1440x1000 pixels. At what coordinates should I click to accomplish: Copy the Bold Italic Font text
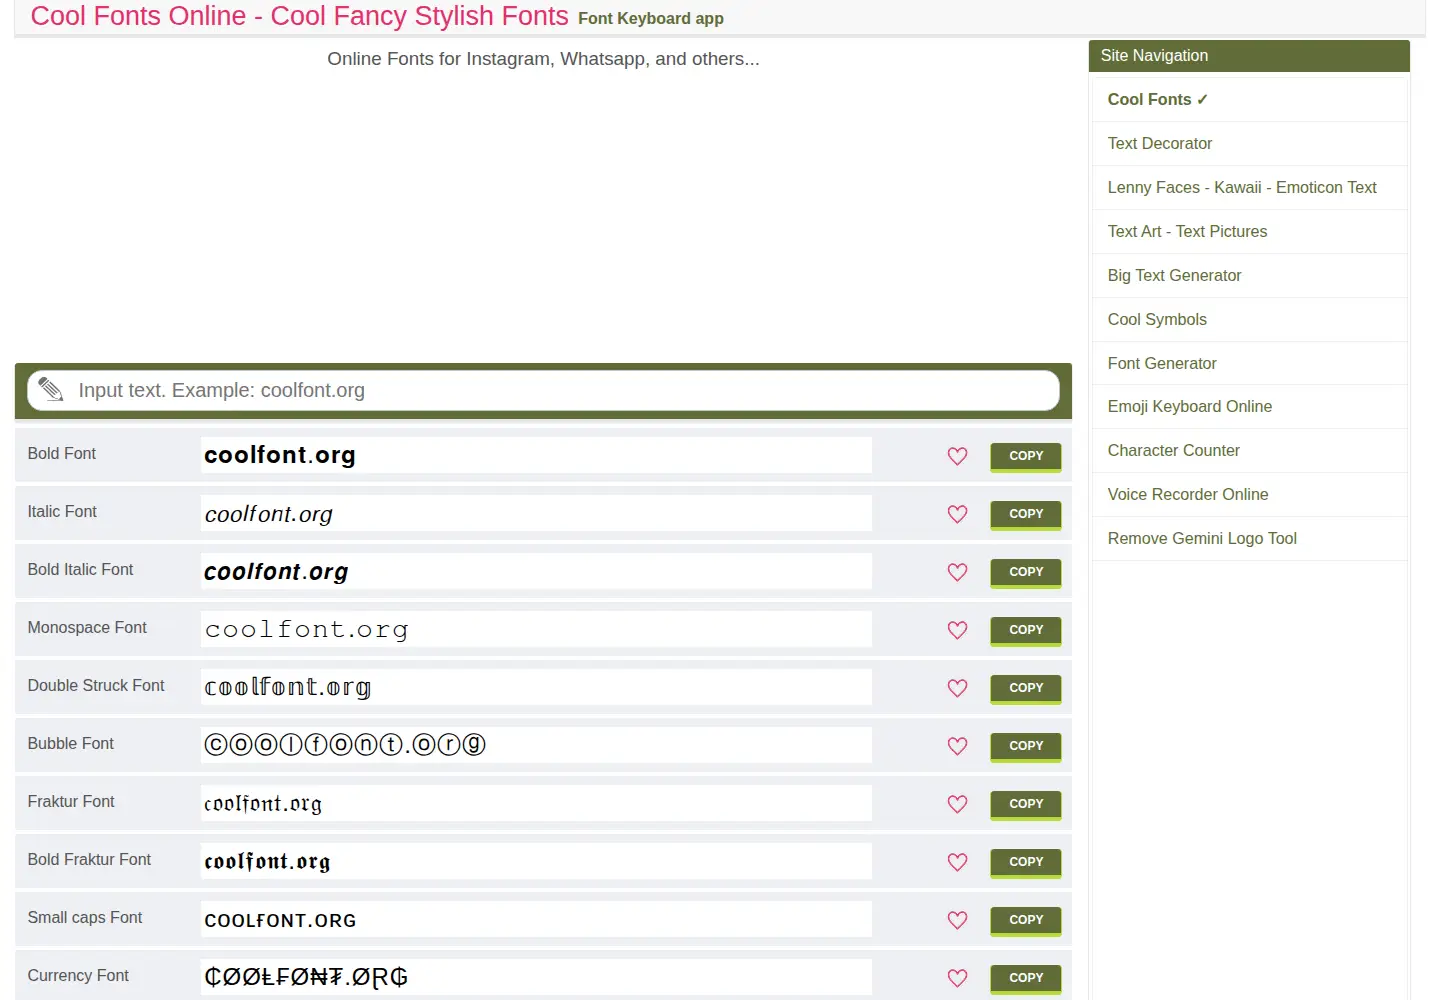click(x=1026, y=572)
